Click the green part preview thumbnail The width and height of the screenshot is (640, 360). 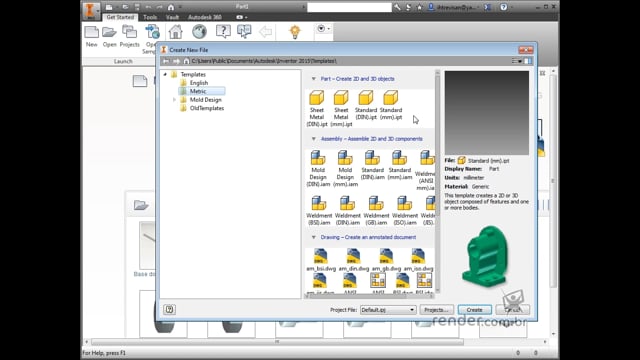click(486, 257)
